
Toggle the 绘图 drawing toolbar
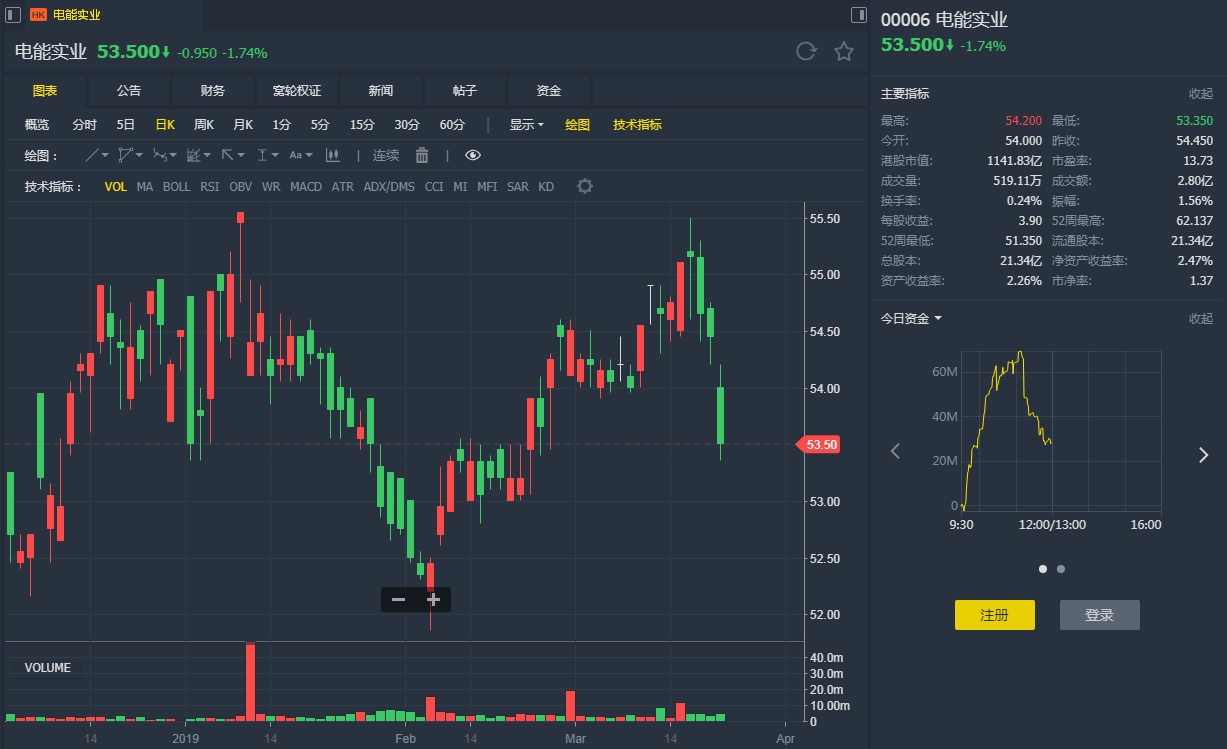point(578,125)
